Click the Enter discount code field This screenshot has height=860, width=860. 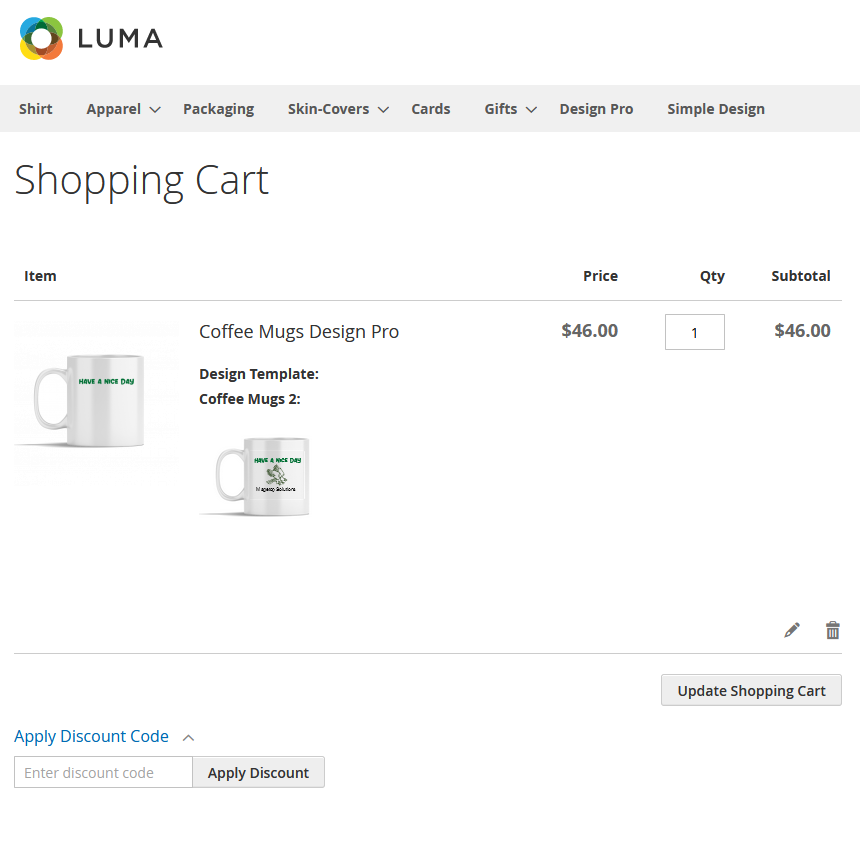103,772
